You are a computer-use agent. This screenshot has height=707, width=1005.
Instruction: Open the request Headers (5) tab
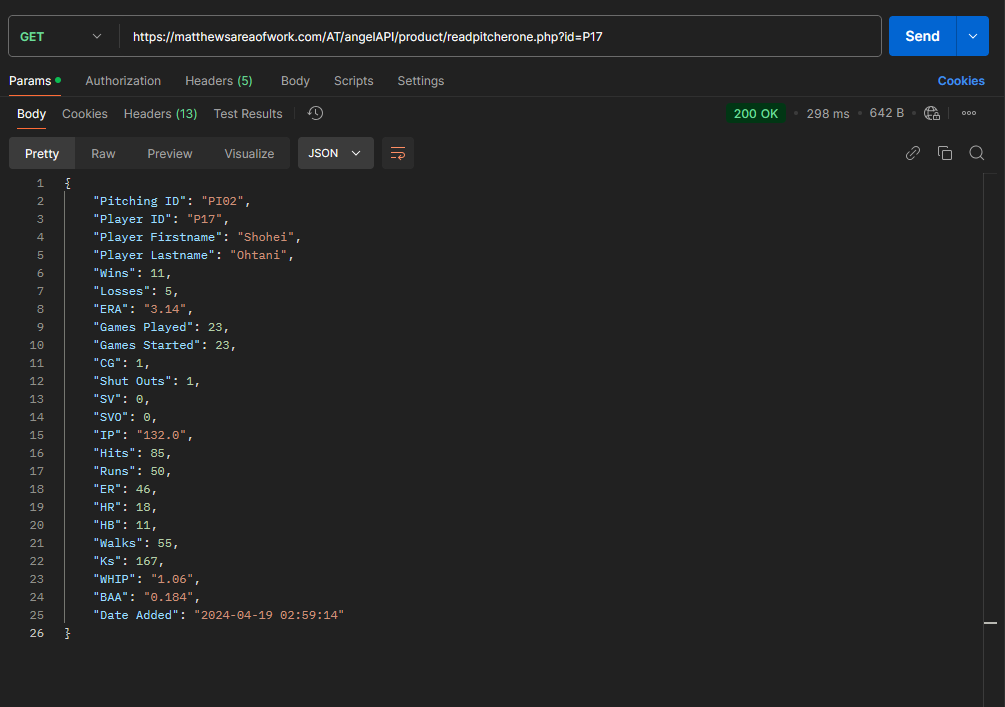(219, 81)
